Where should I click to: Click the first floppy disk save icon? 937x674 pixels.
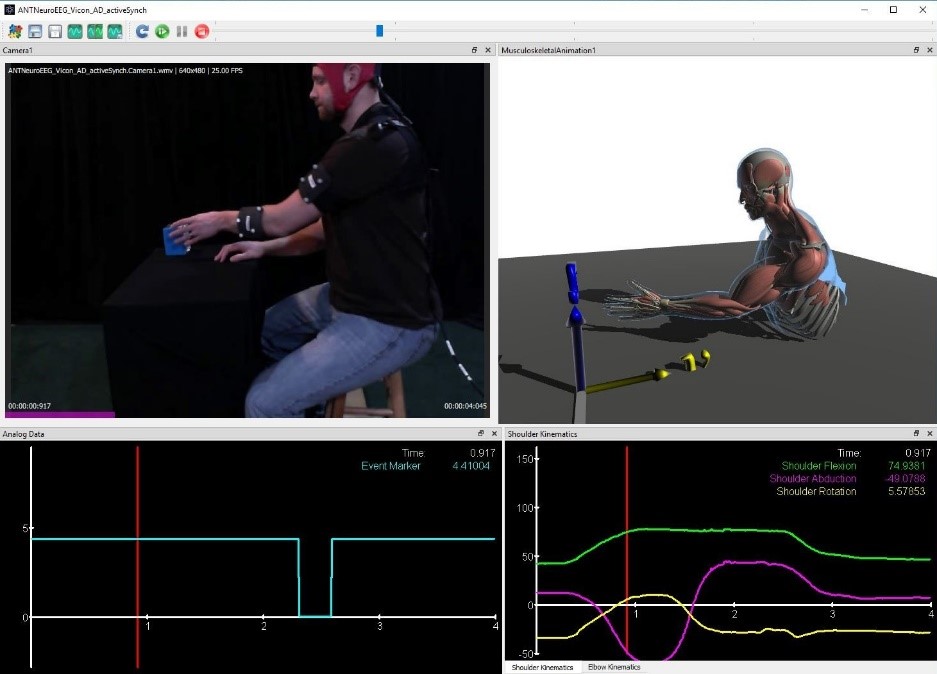(35, 31)
